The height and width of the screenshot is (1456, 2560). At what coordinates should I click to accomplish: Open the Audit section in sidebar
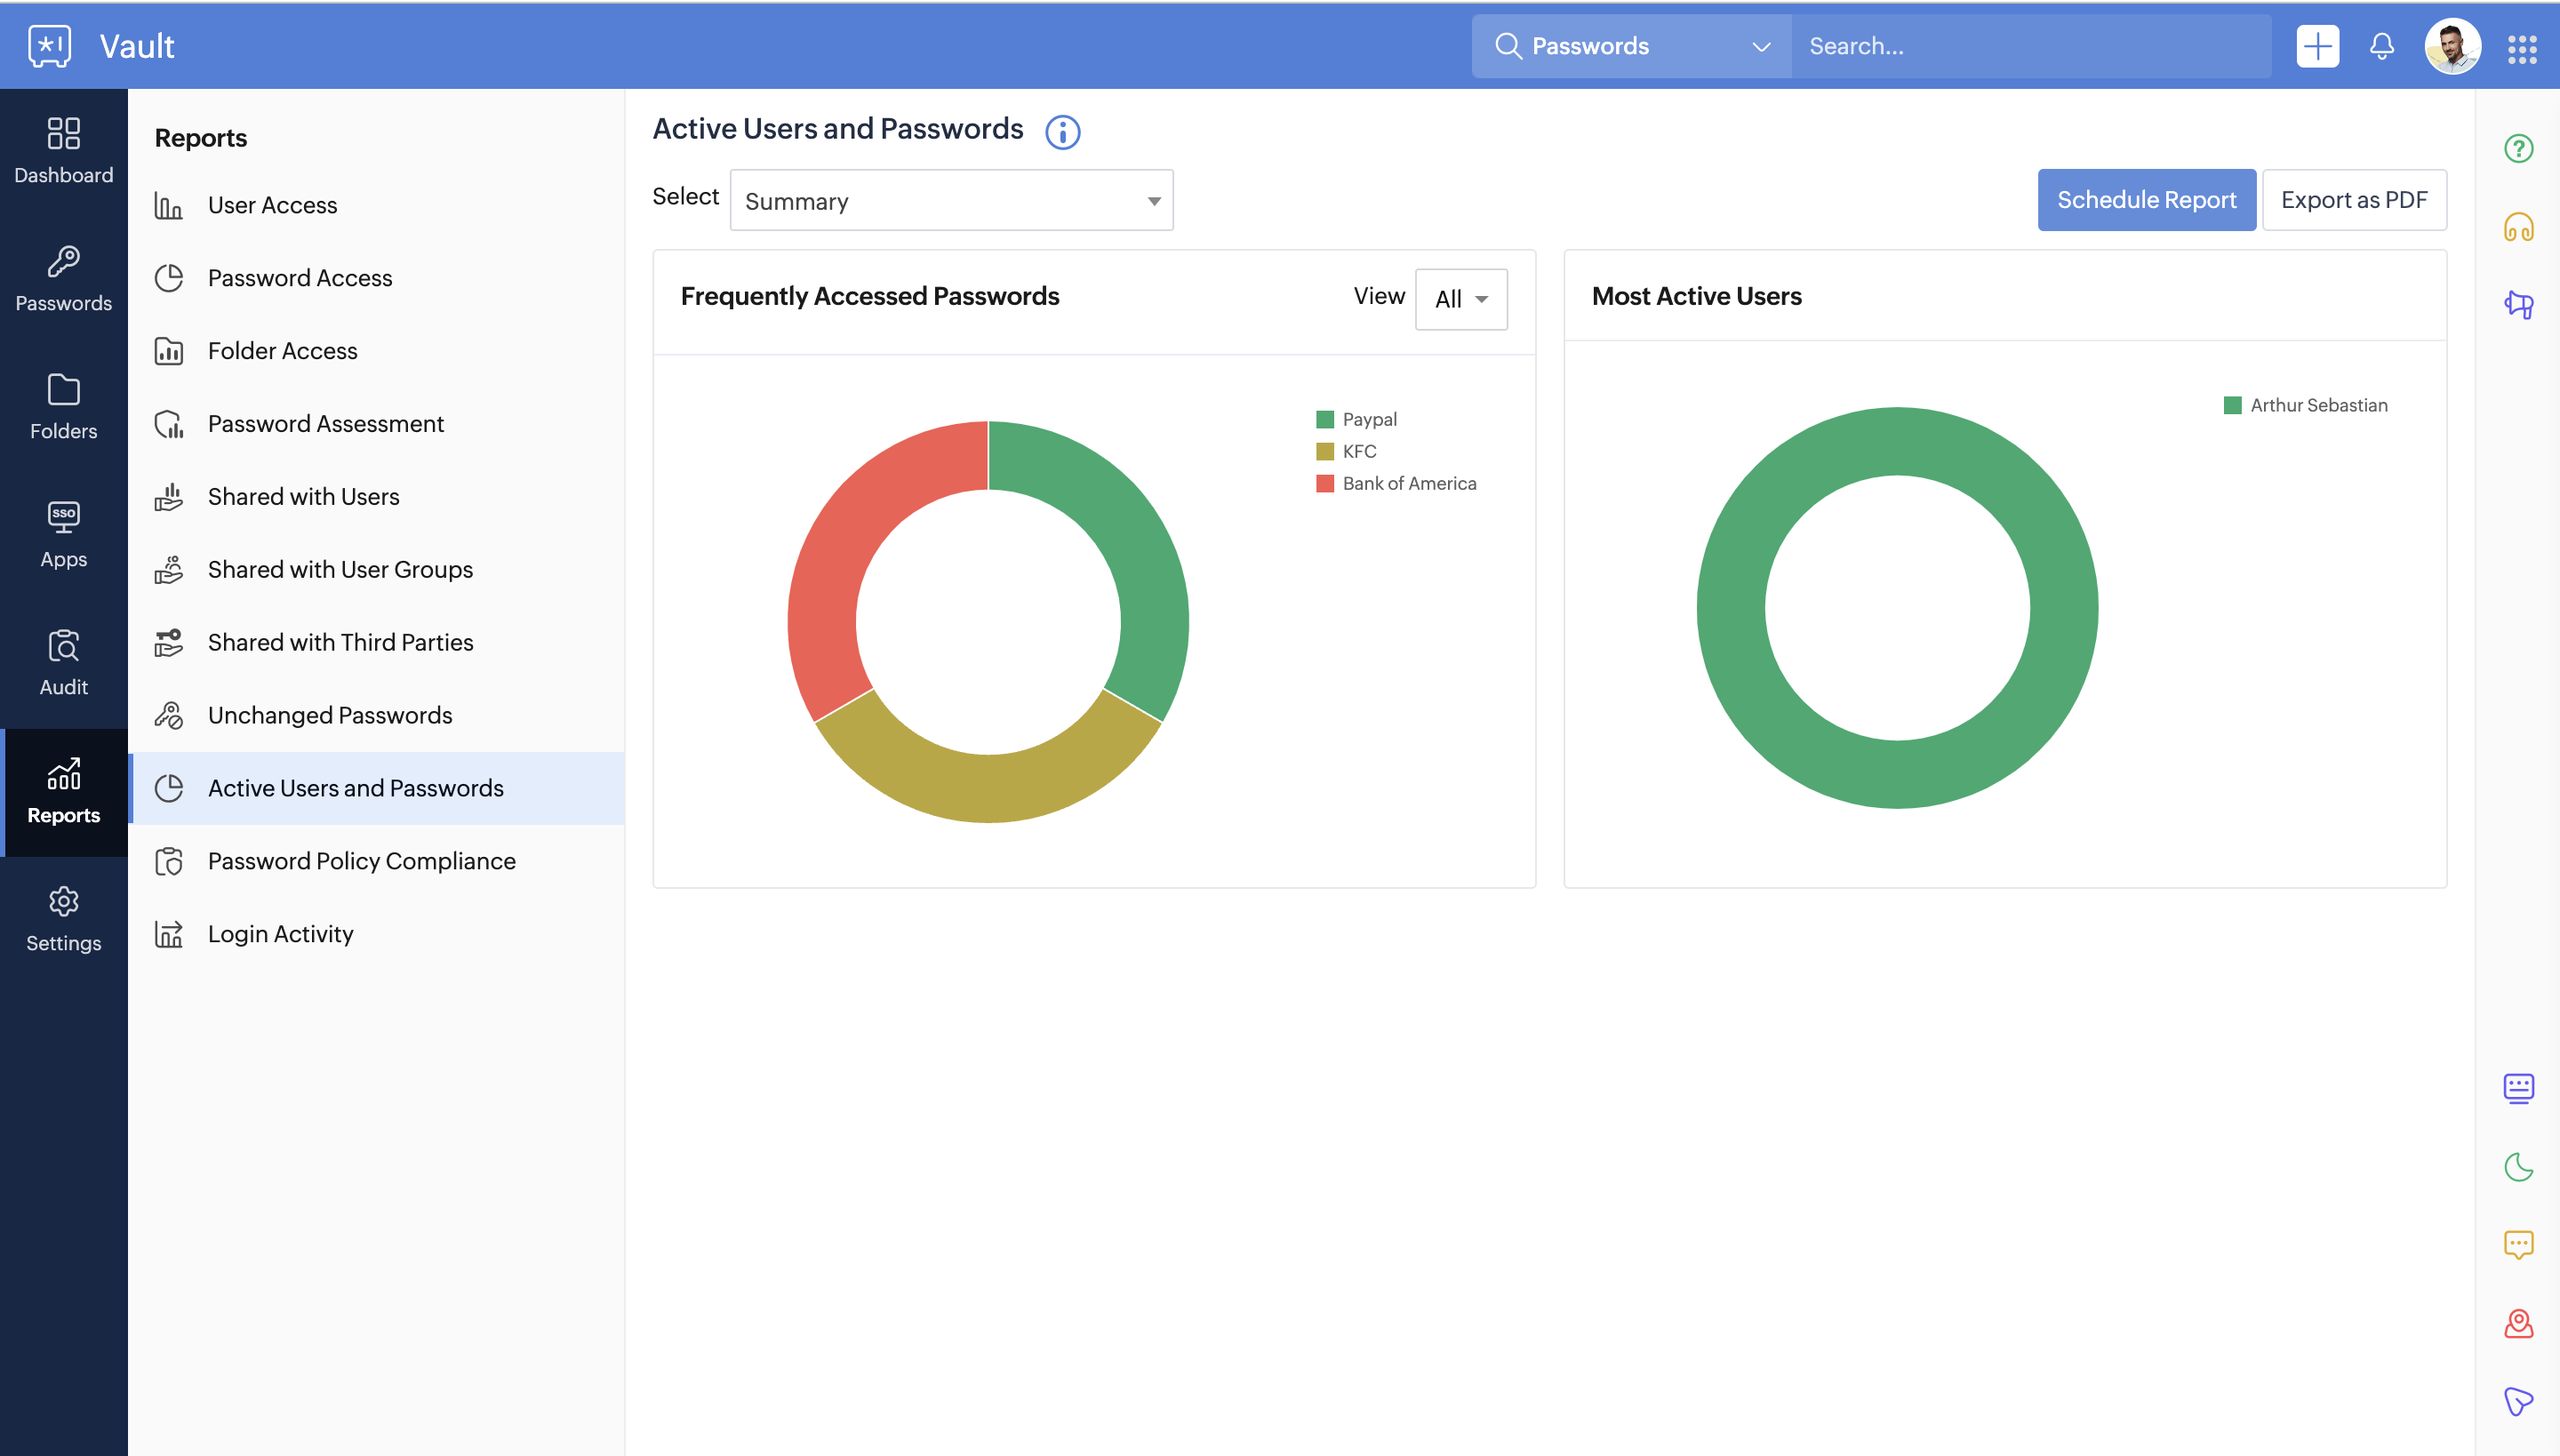coord(63,662)
